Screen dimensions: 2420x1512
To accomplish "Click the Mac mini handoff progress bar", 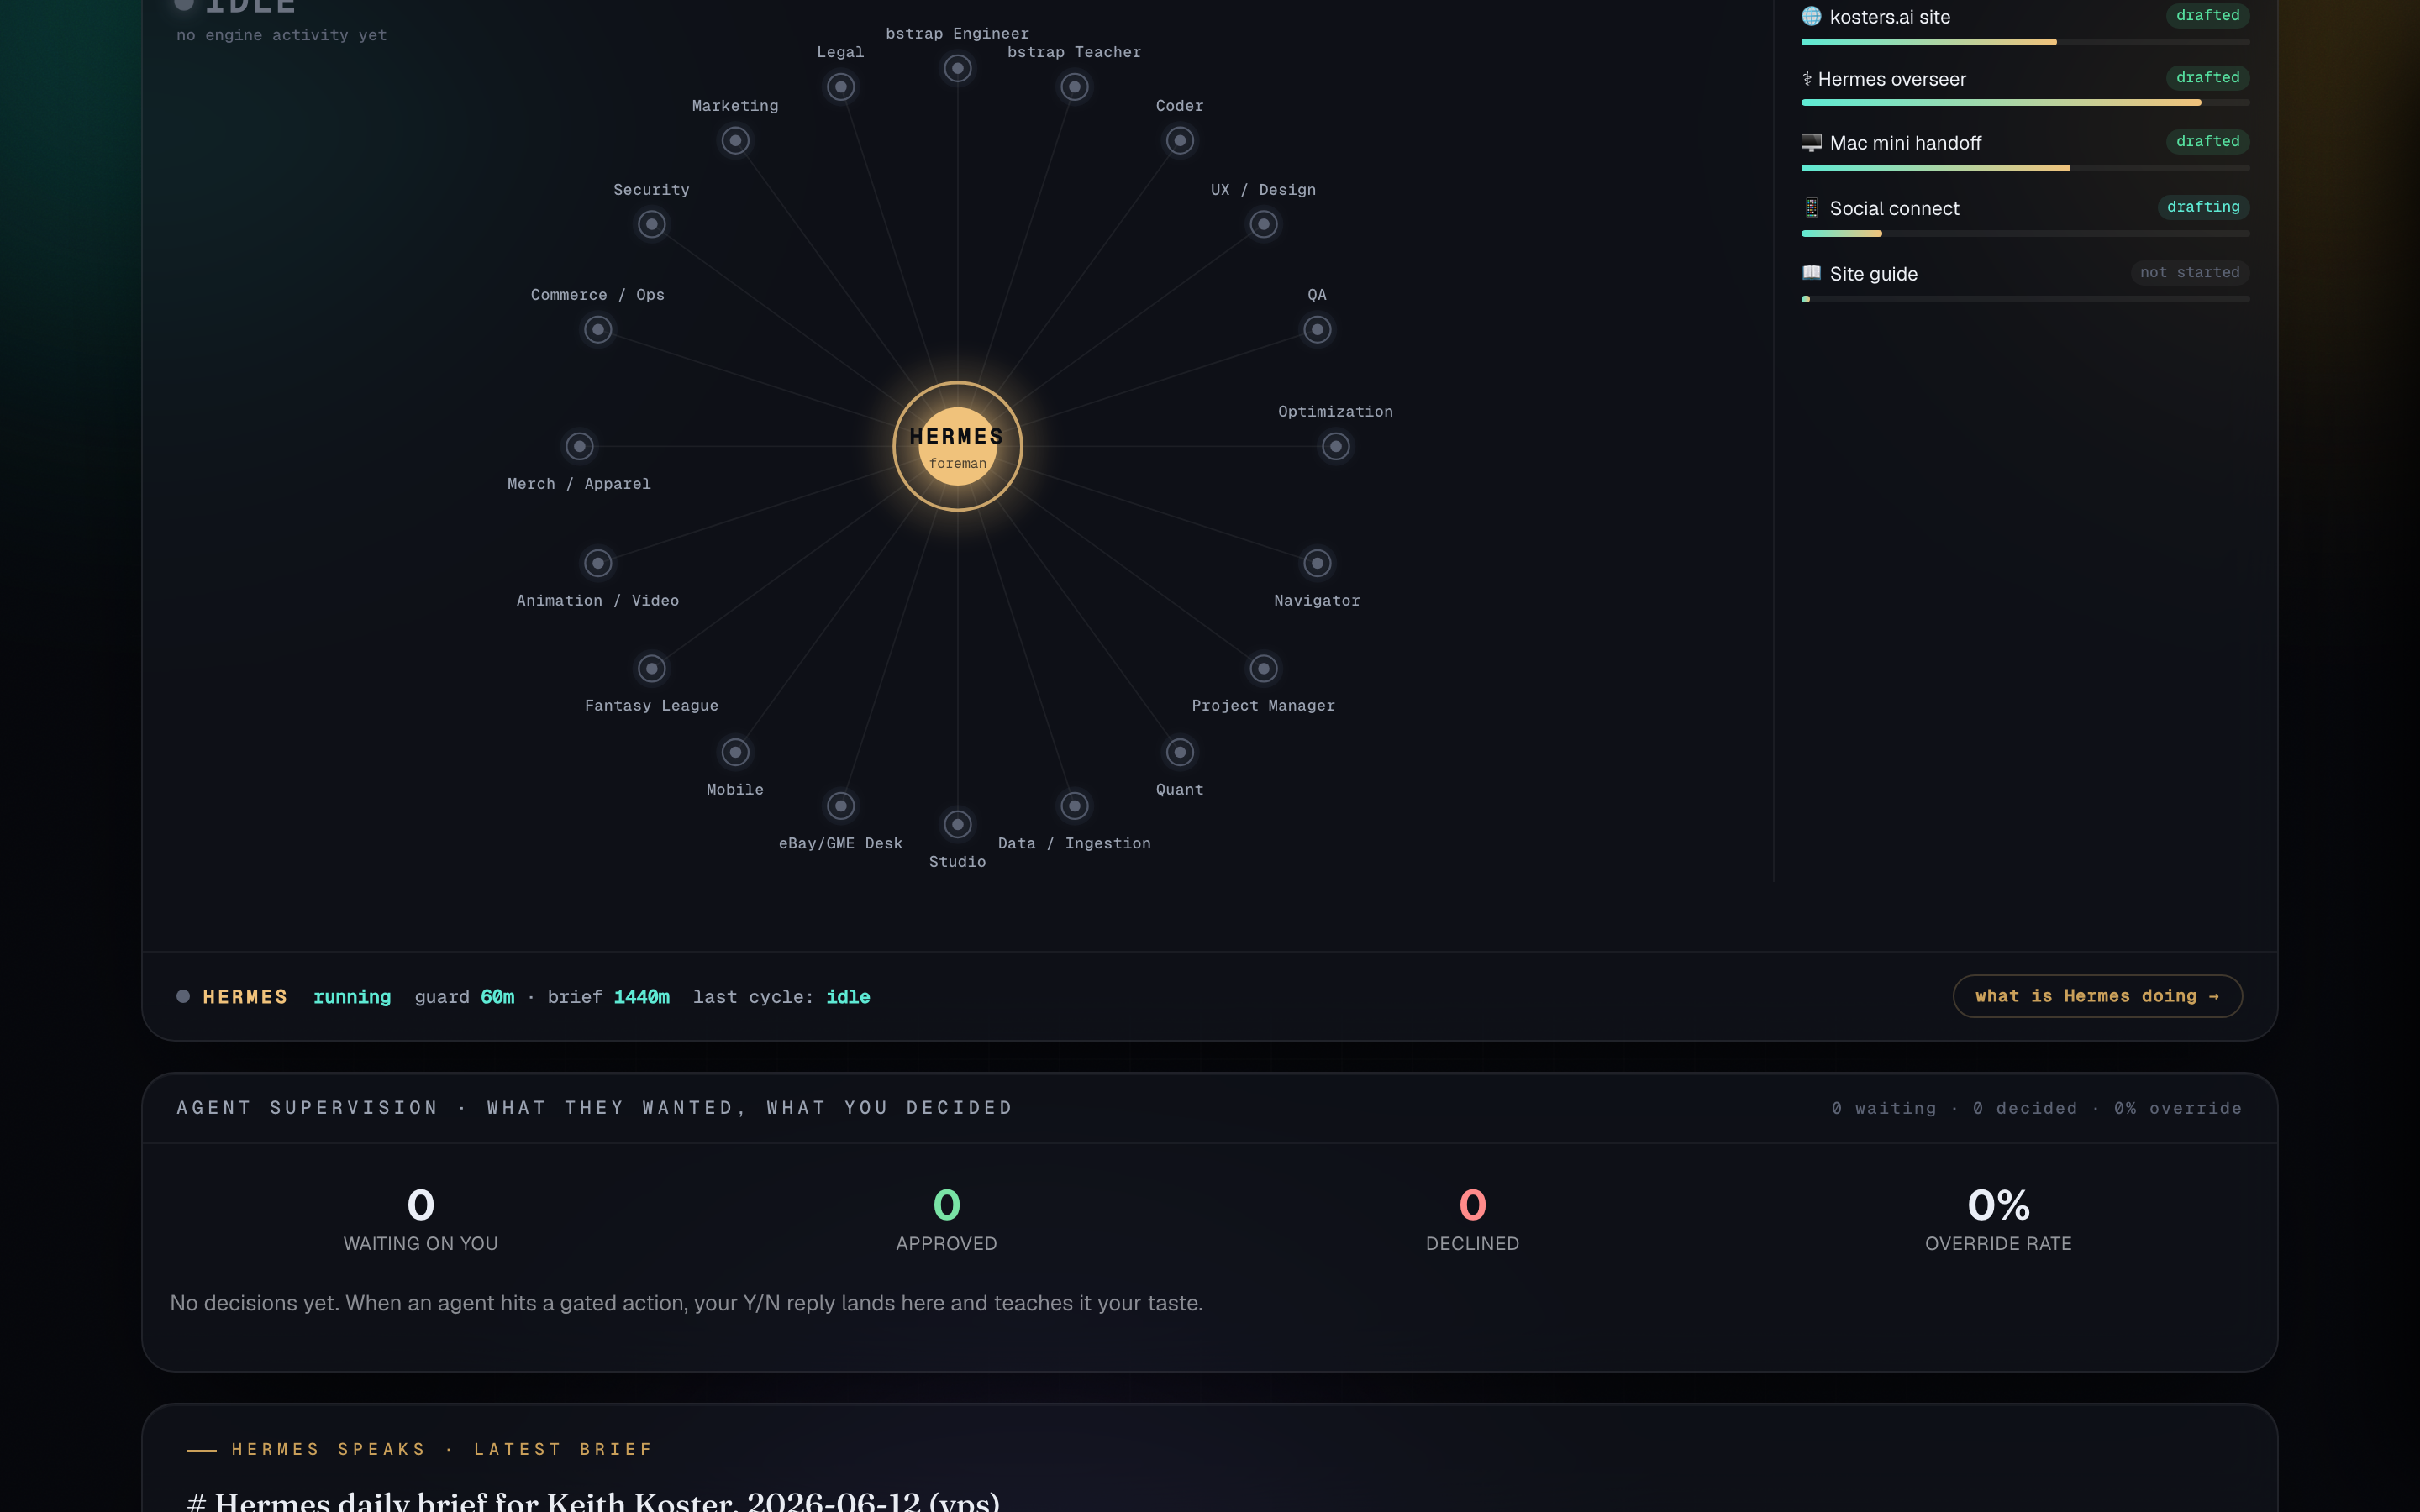I will [x=2025, y=168].
